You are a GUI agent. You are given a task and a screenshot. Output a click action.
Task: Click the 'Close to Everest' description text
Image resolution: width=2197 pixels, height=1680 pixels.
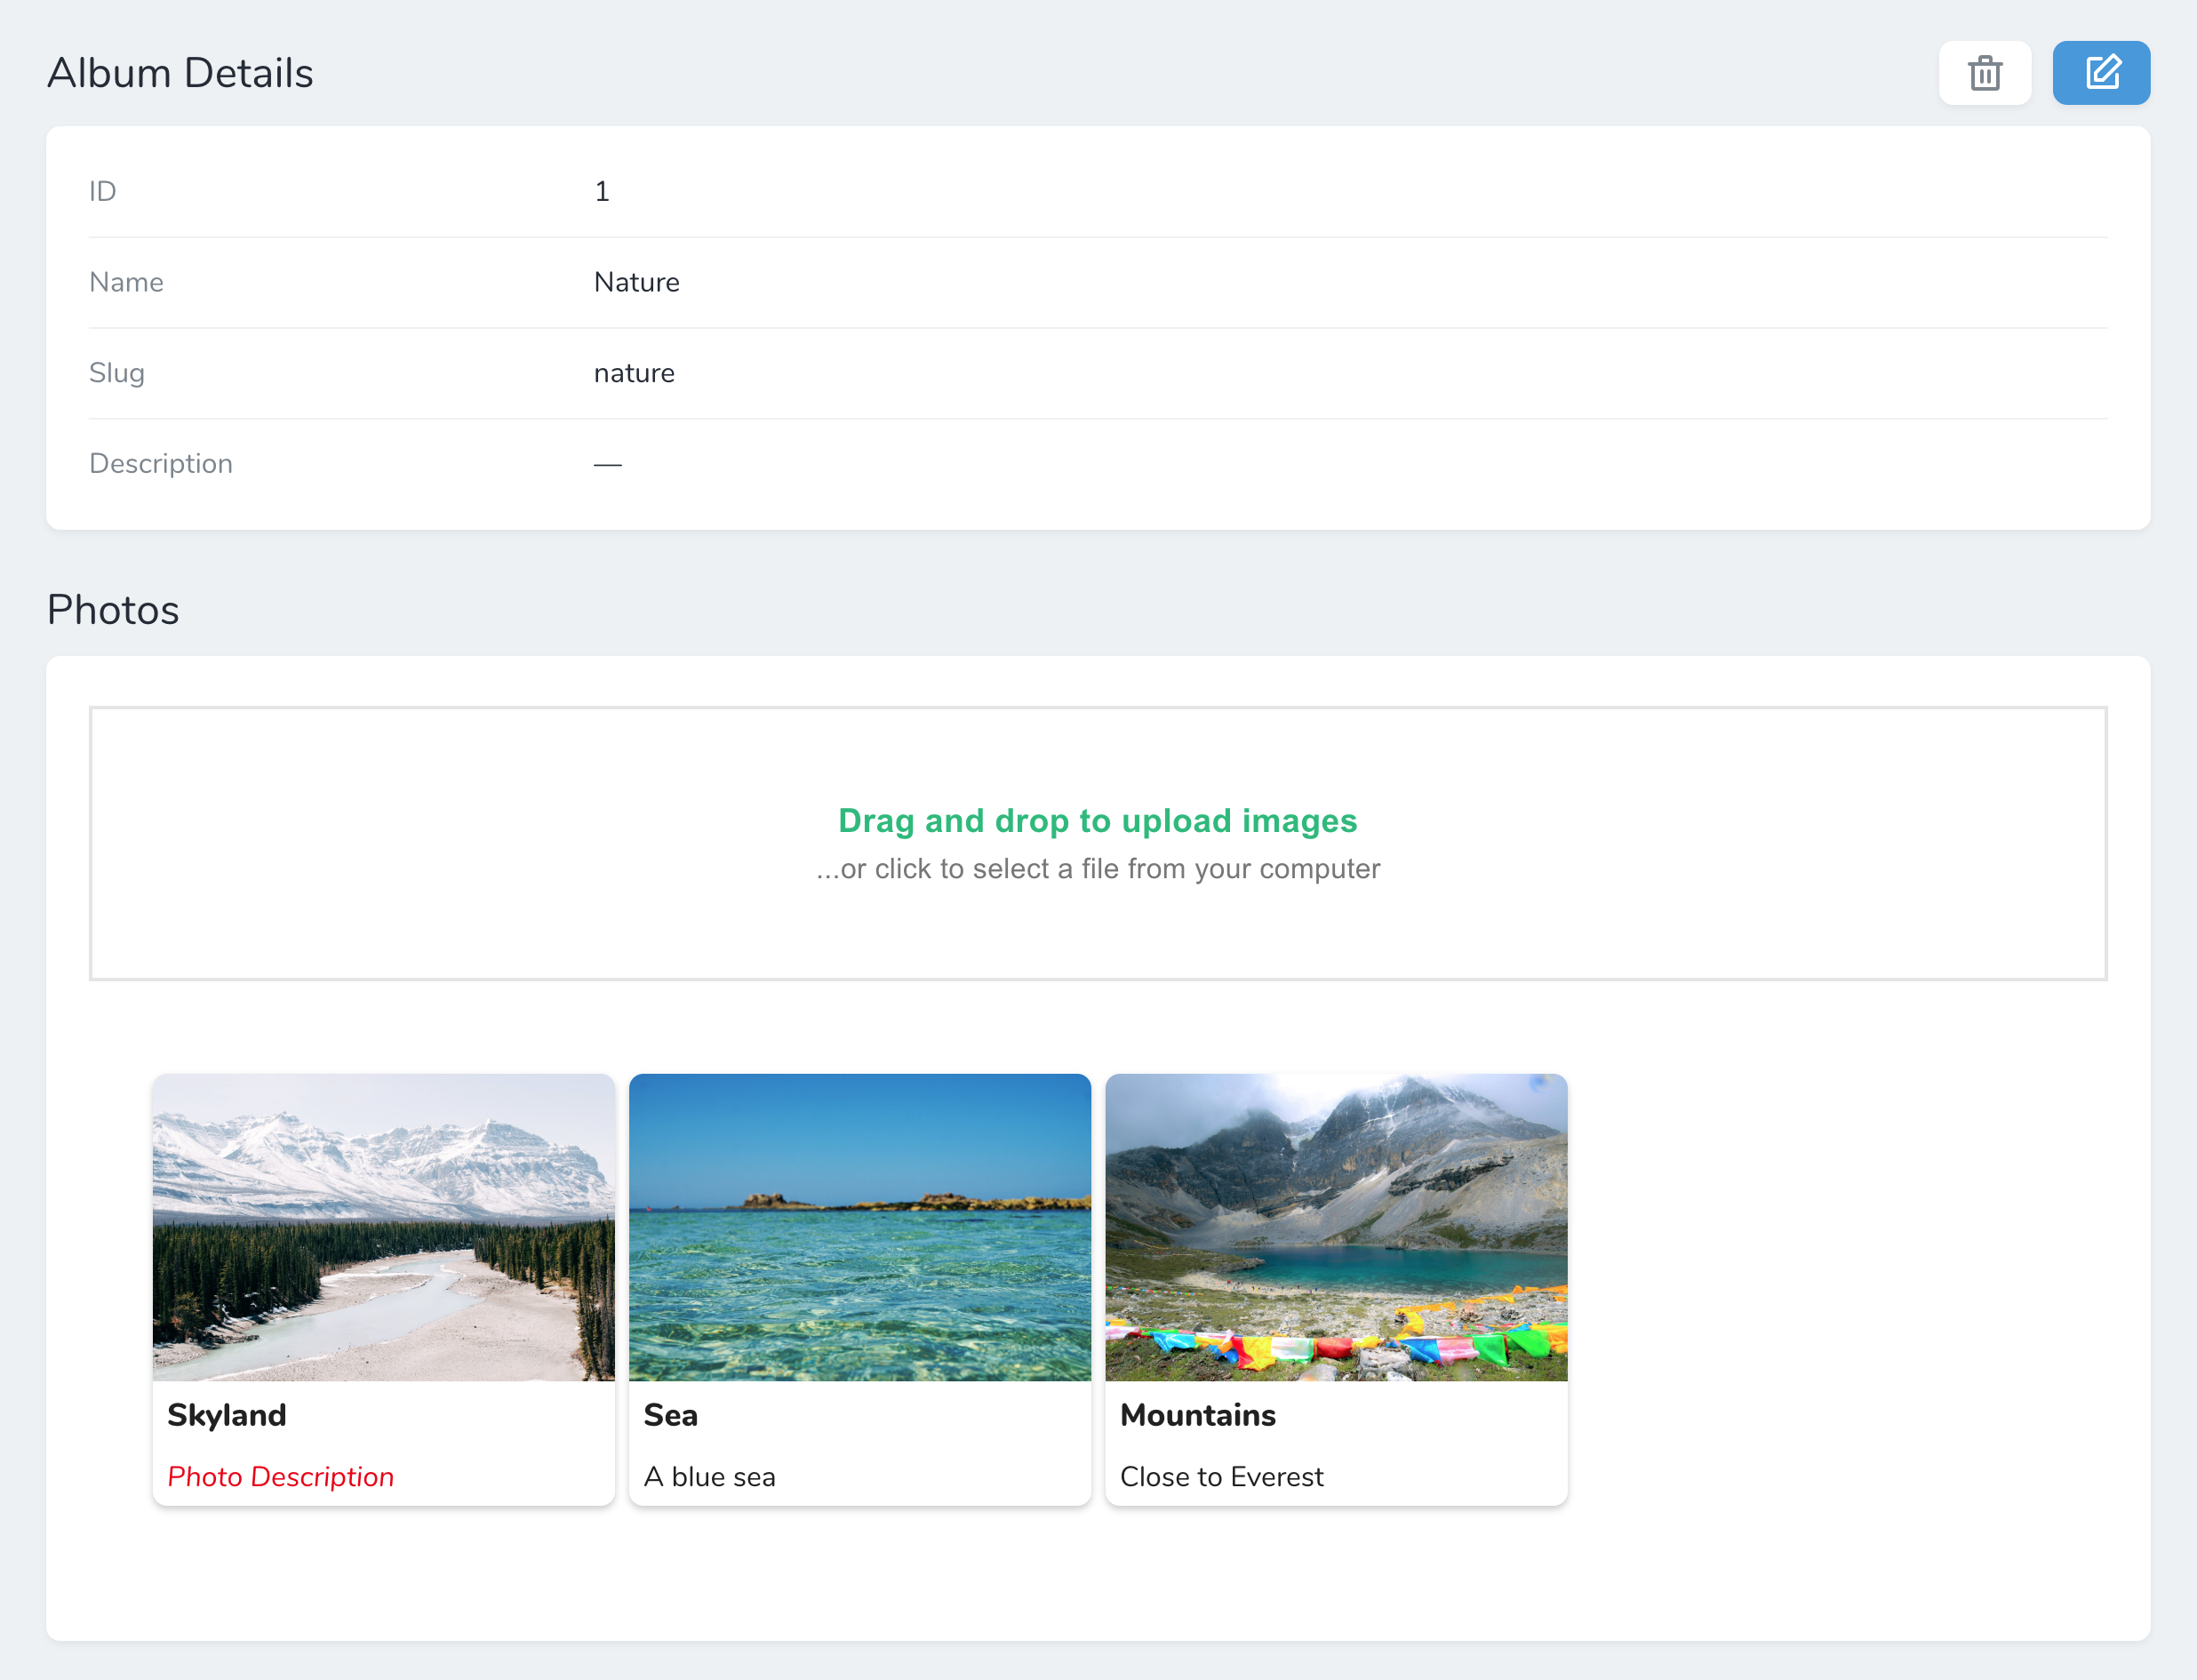[1222, 1477]
